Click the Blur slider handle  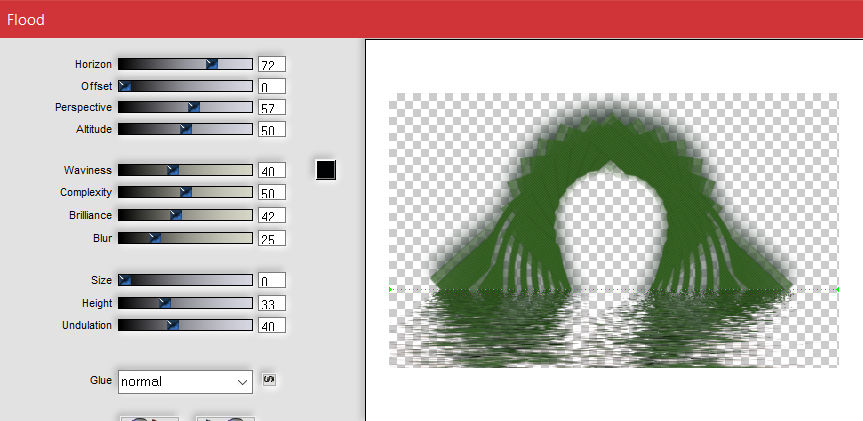click(x=154, y=237)
